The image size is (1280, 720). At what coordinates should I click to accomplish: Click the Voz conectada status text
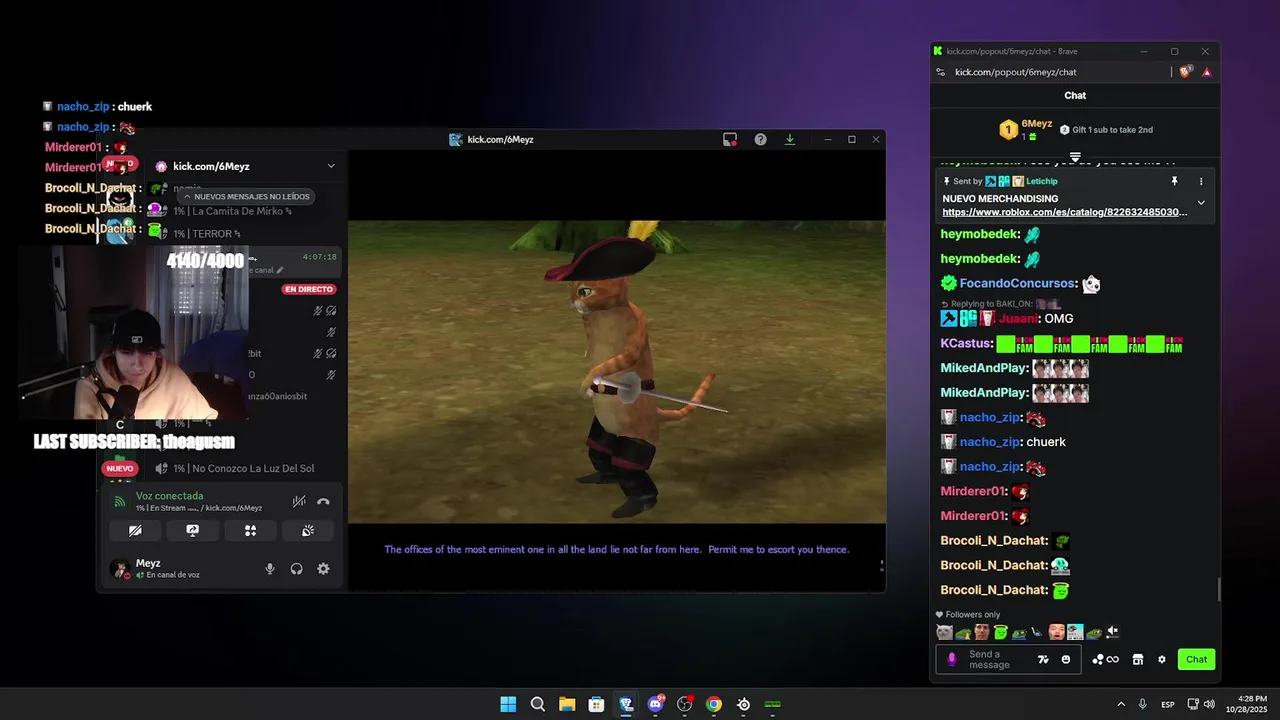pyautogui.click(x=169, y=496)
